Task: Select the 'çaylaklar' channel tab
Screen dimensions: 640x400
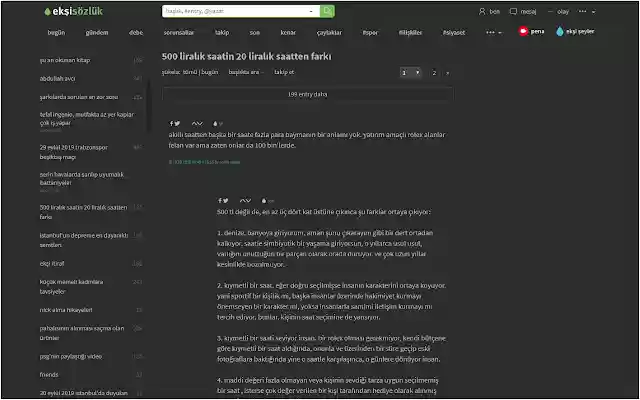Action: (x=329, y=33)
